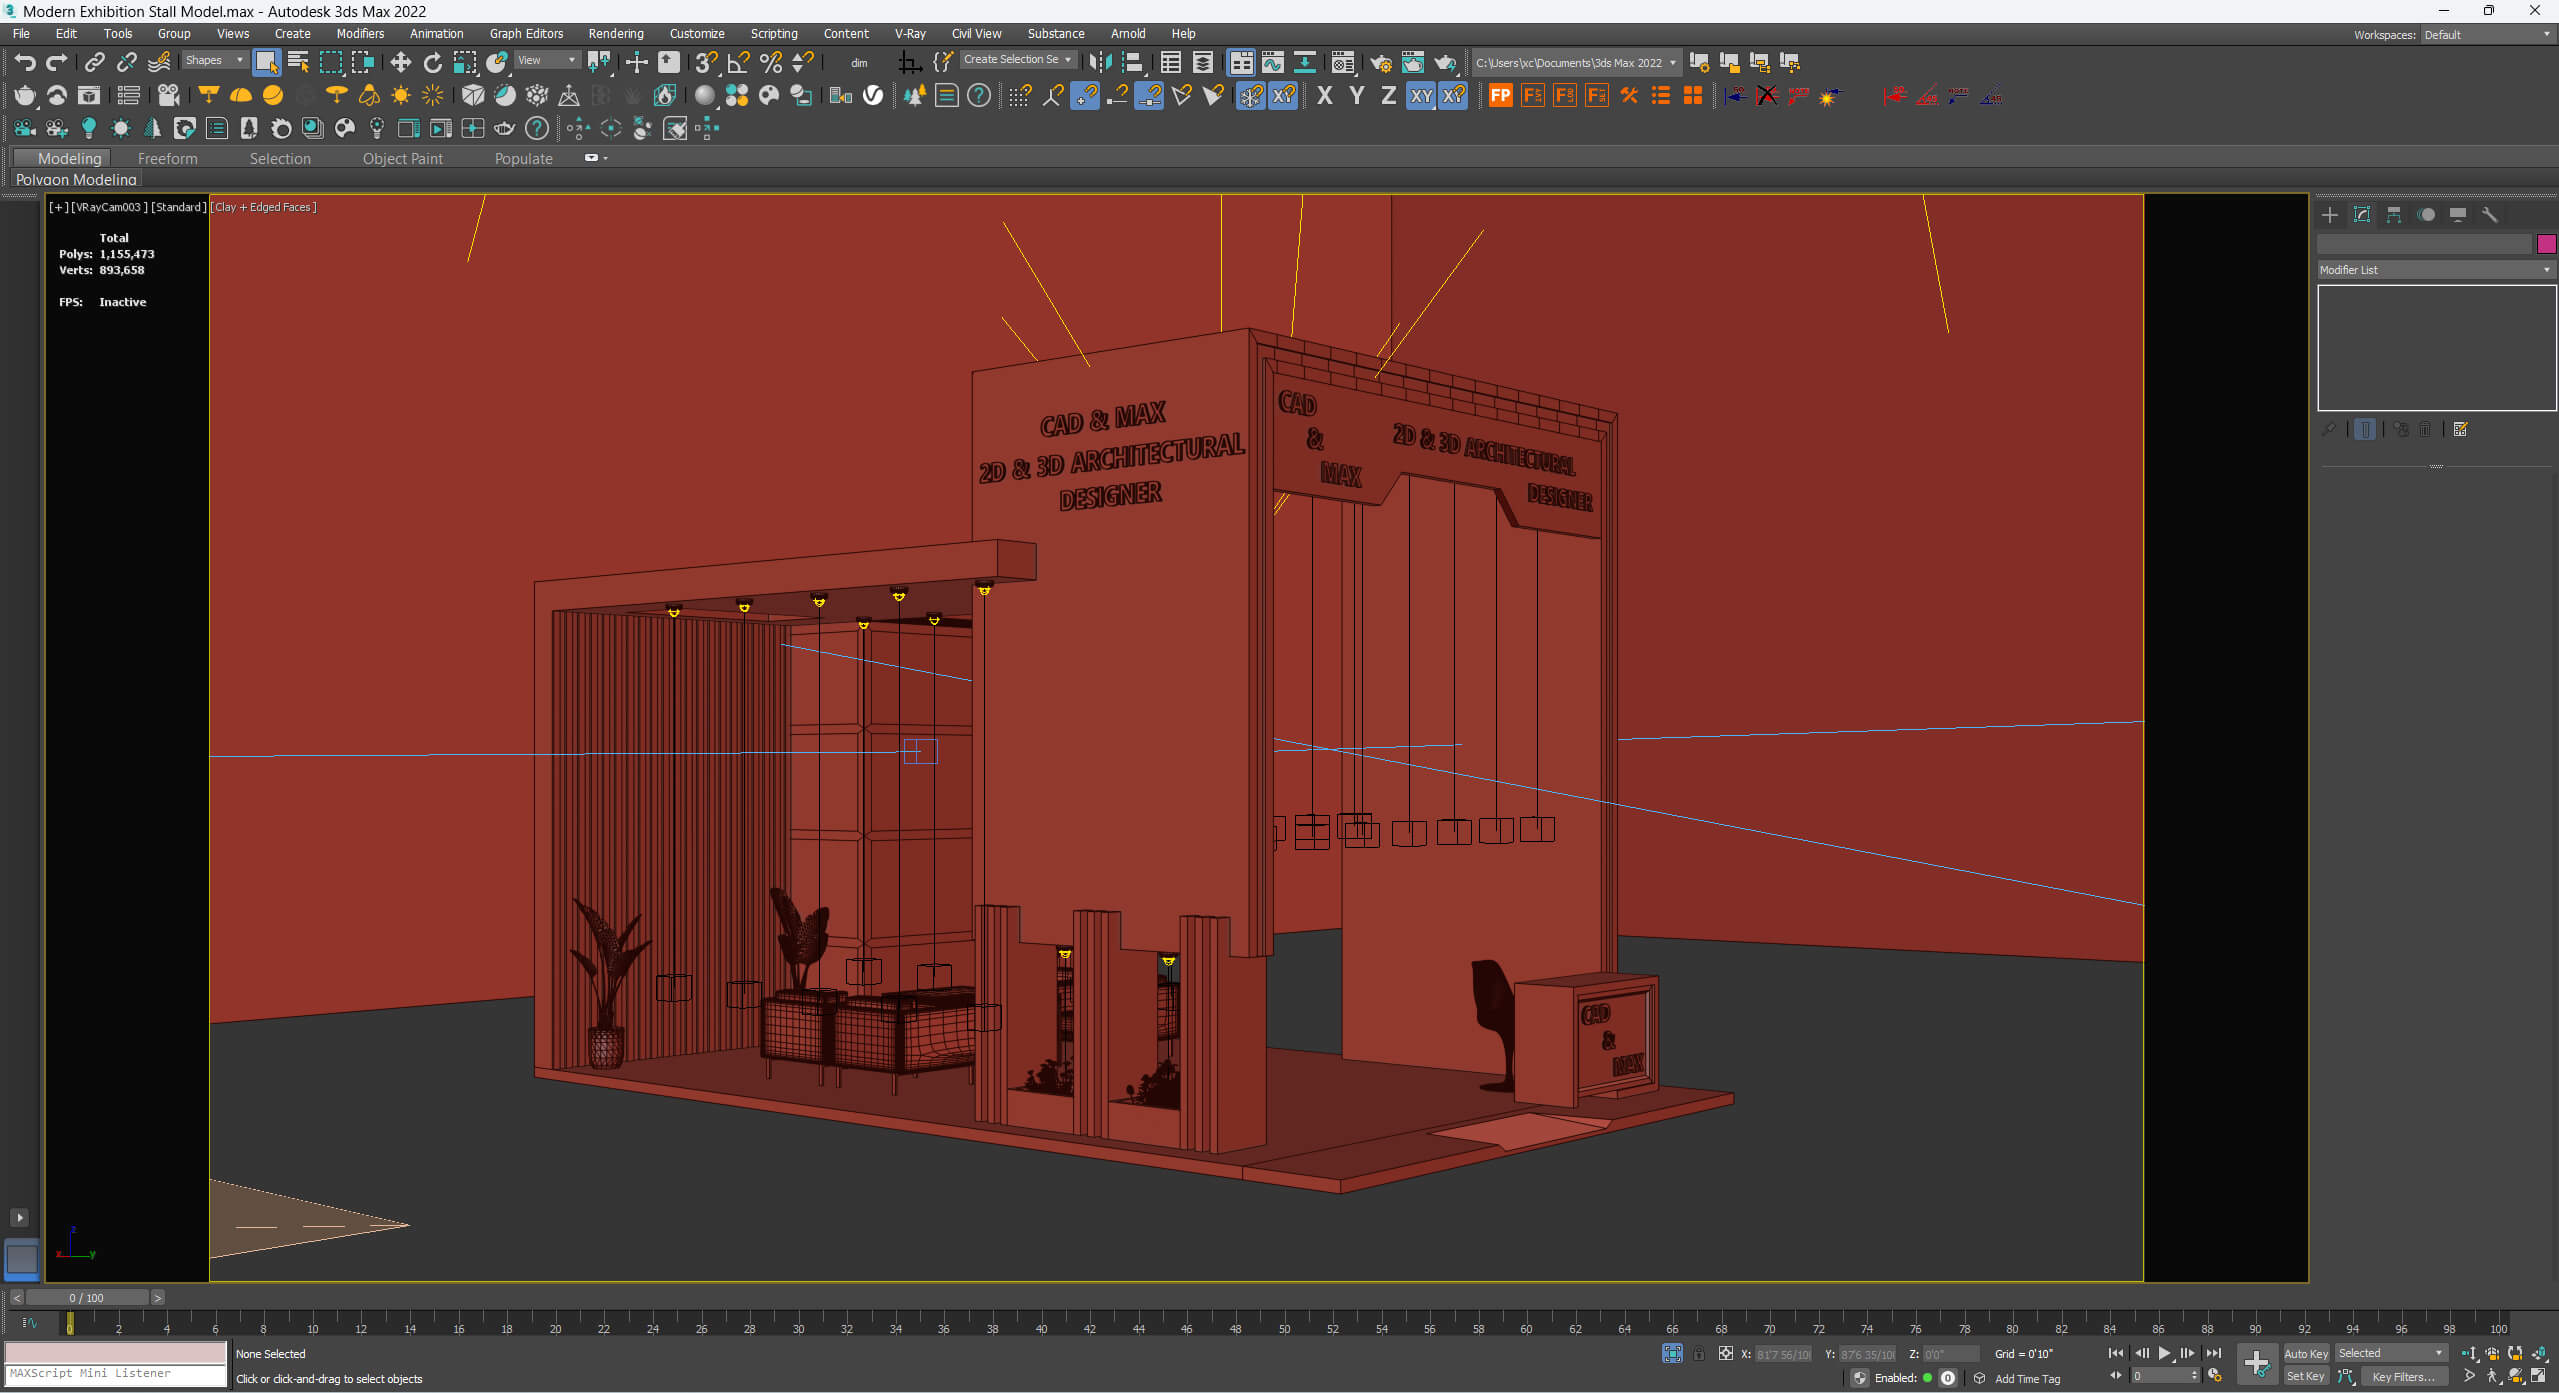The image size is (2559, 1393).
Task: Click the Auto Key button
Action: click(2306, 1353)
